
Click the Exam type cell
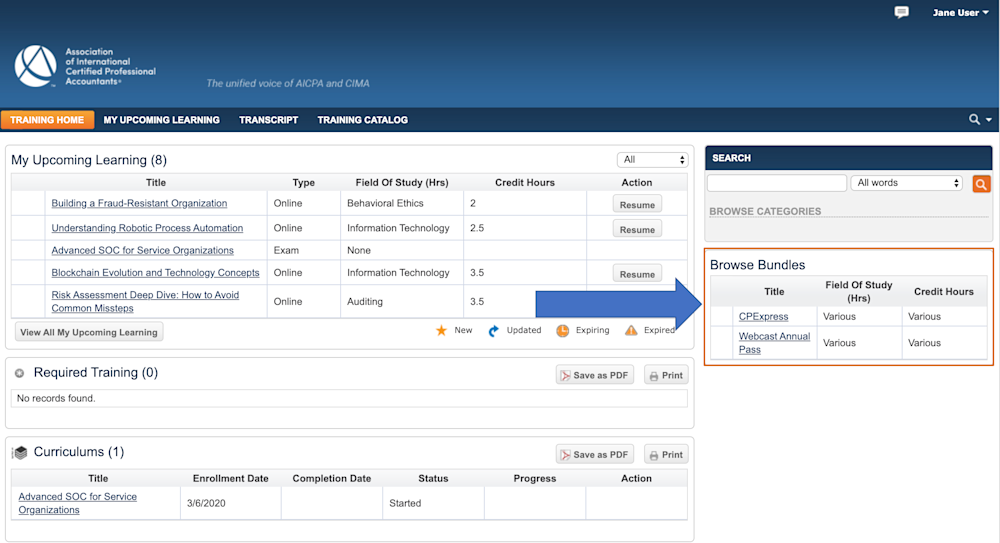pos(286,250)
